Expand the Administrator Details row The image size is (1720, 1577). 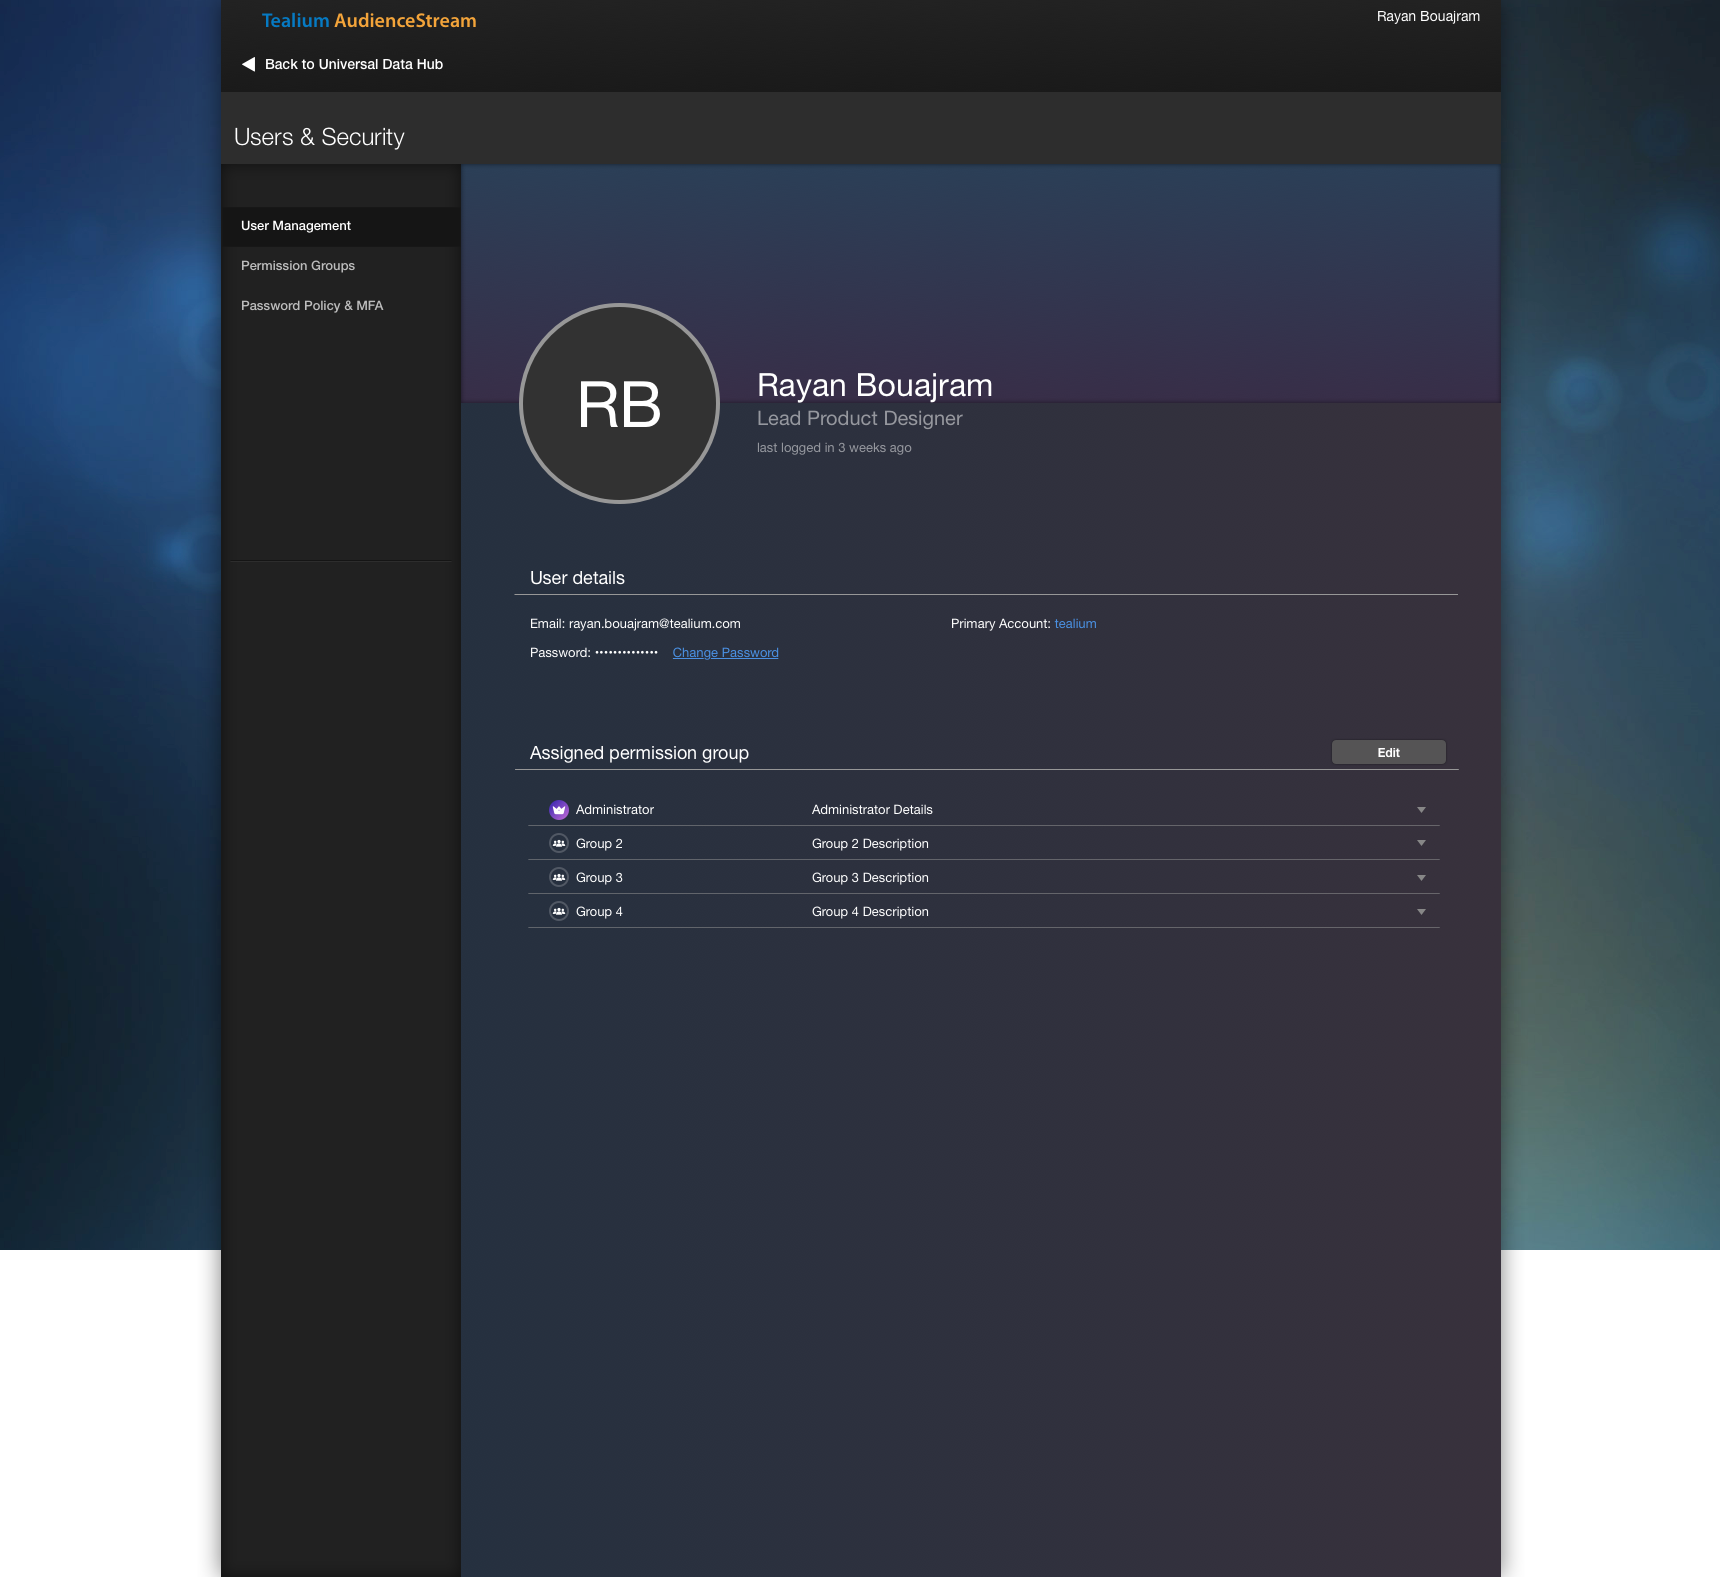point(1421,809)
